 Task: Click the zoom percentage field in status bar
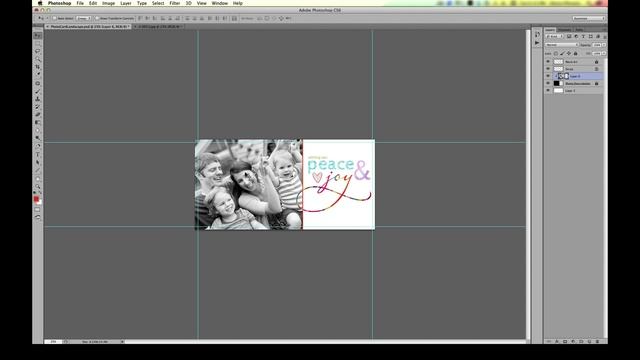point(53,342)
